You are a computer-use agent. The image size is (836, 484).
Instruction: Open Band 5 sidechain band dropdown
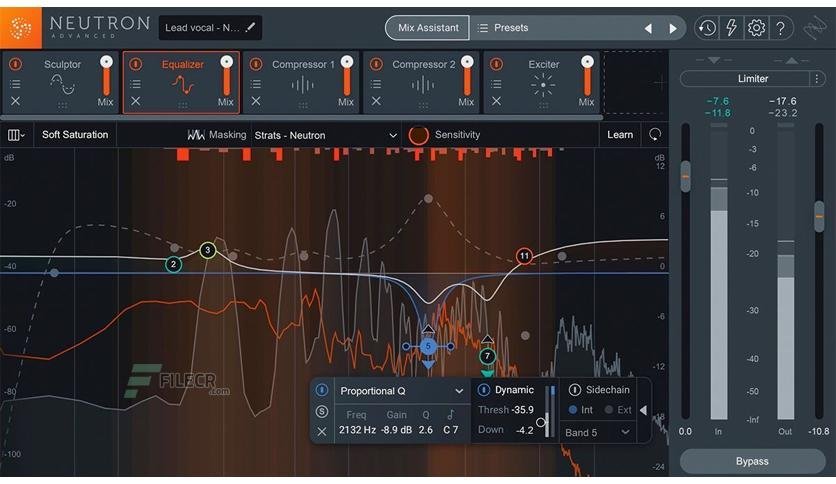[x=597, y=433]
